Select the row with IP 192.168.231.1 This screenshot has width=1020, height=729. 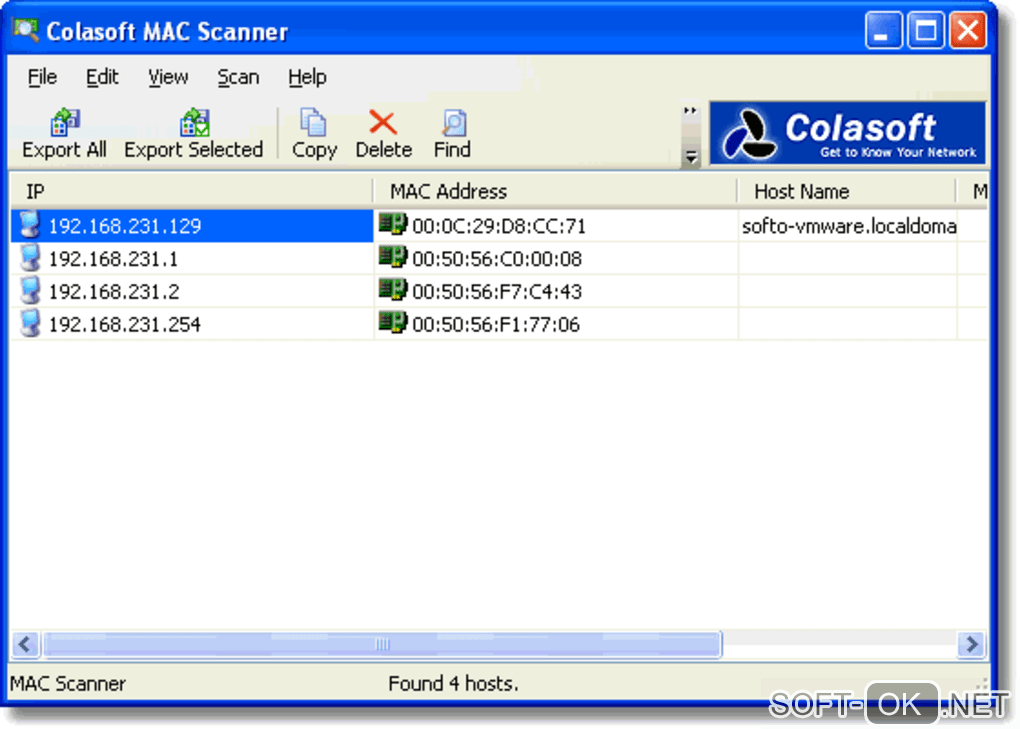coord(499,259)
